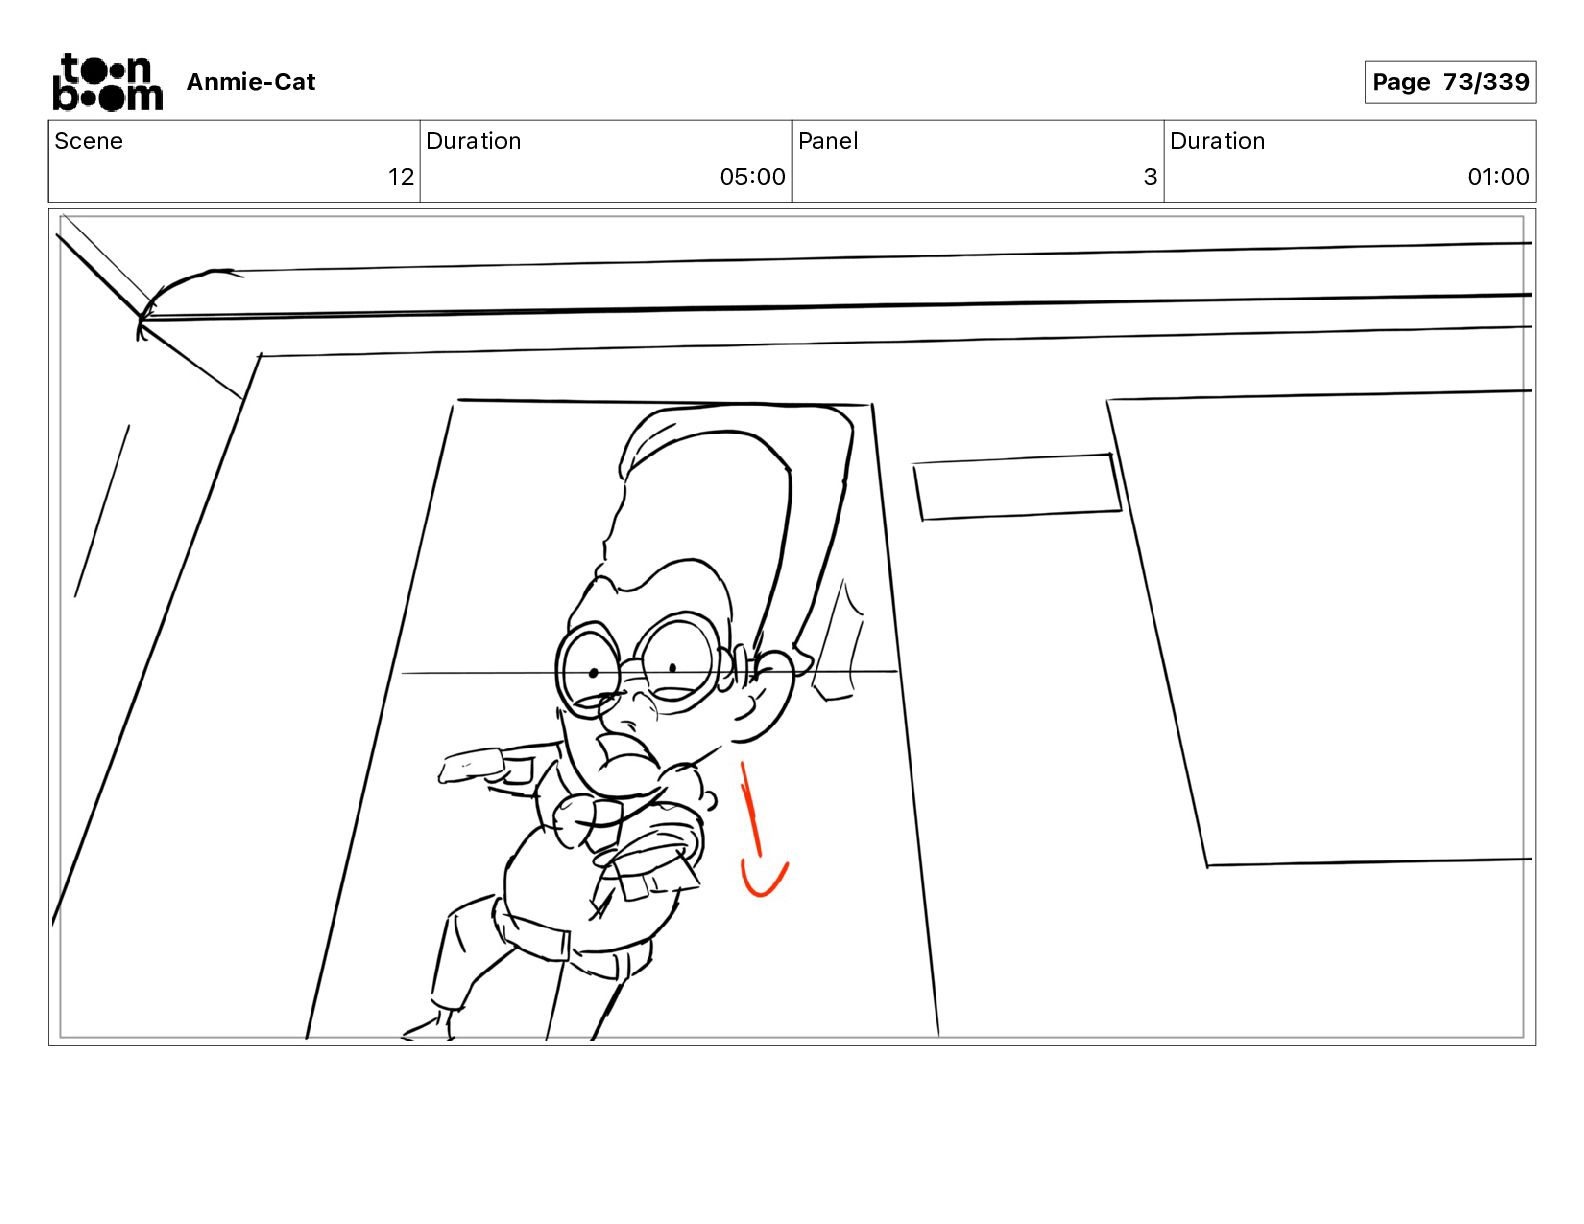
Task: Click the 'Page 73/339' page indicator
Action: coord(1450,82)
